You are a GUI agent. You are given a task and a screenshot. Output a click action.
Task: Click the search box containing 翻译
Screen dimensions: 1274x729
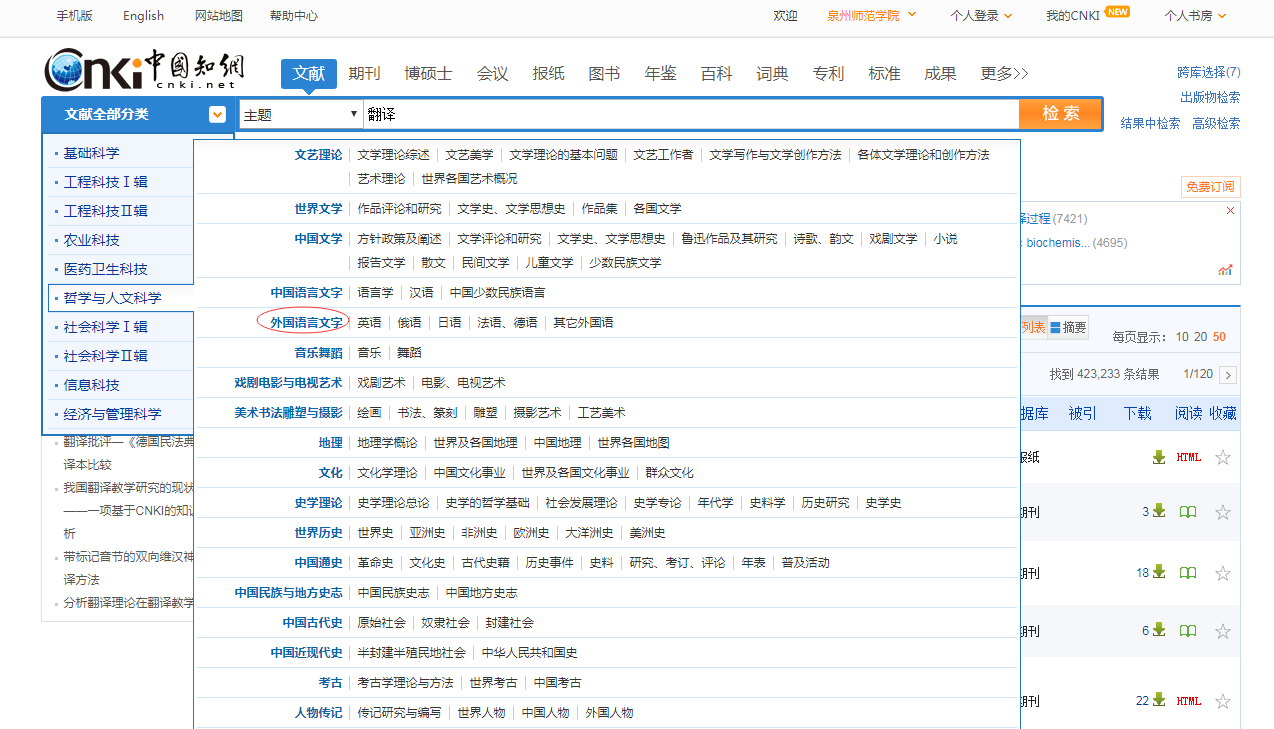[690, 115]
